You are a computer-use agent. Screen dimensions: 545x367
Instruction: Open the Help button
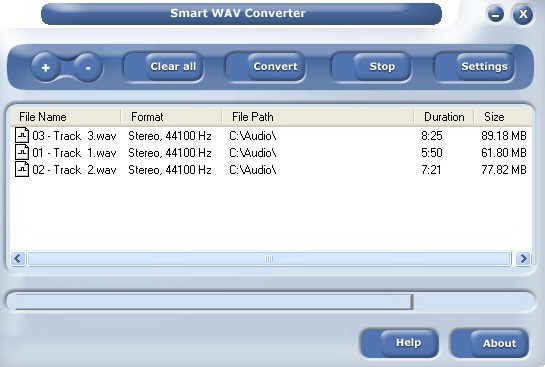tap(399, 343)
